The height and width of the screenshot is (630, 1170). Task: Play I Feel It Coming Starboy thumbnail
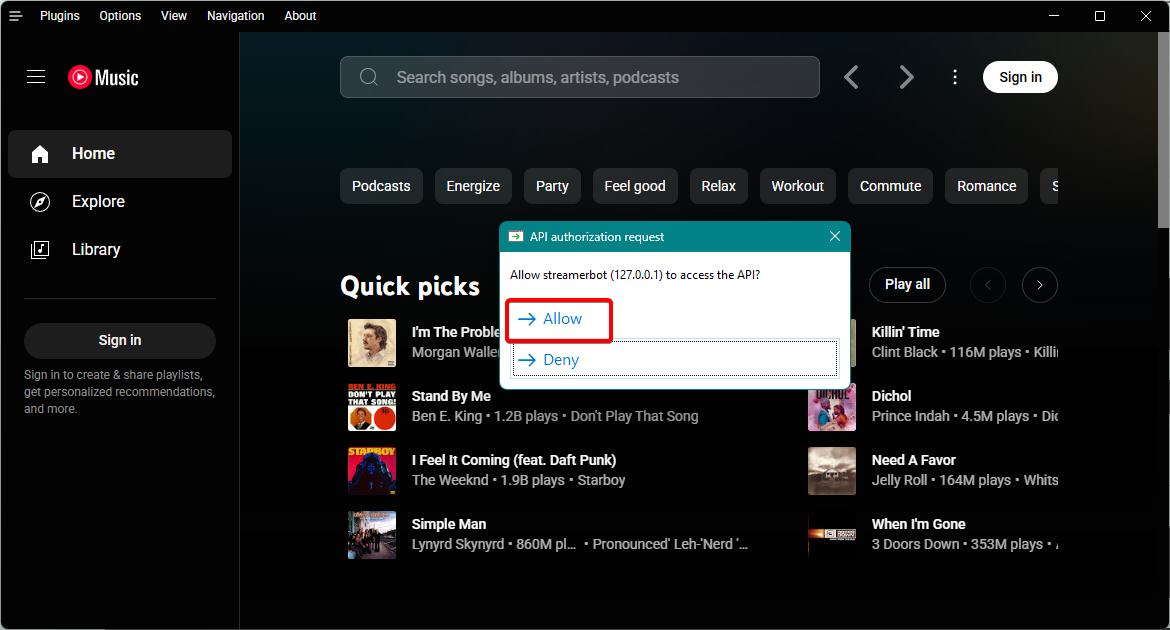pyautogui.click(x=372, y=471)
